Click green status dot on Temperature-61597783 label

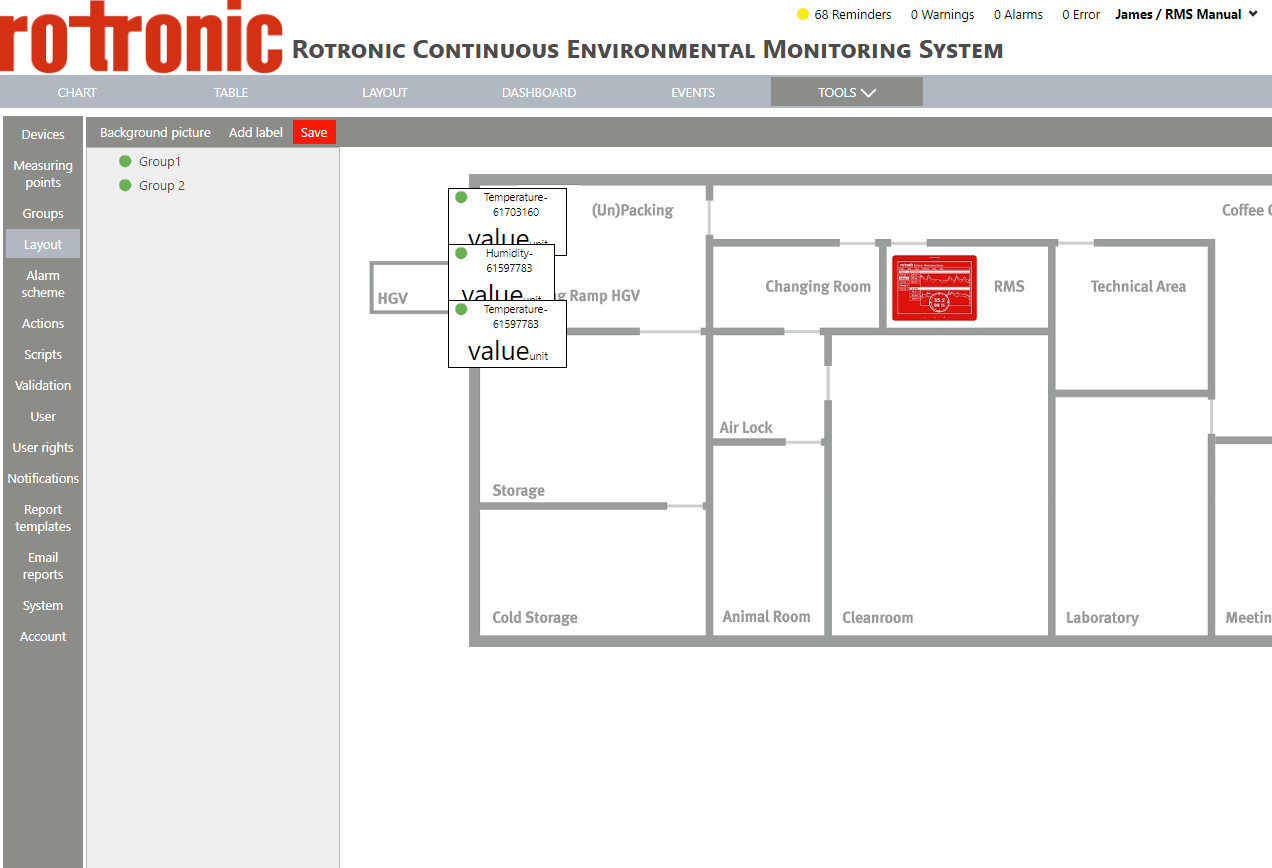(x=461, y=309)
